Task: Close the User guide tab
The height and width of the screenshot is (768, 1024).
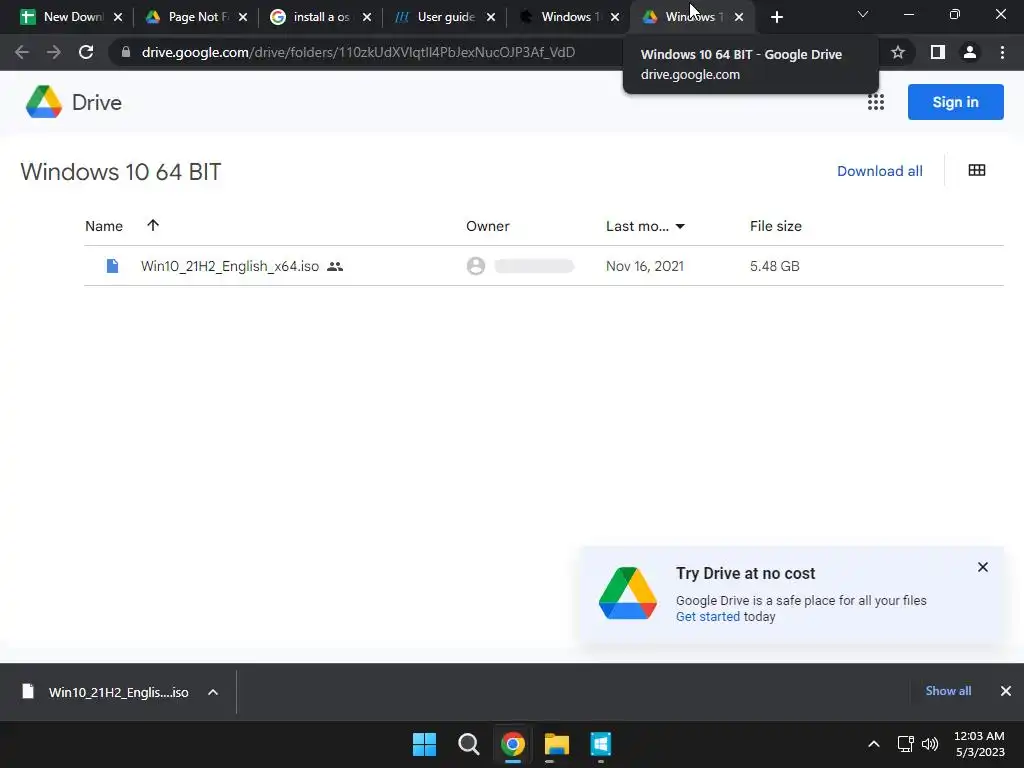Action: point(491,17)
